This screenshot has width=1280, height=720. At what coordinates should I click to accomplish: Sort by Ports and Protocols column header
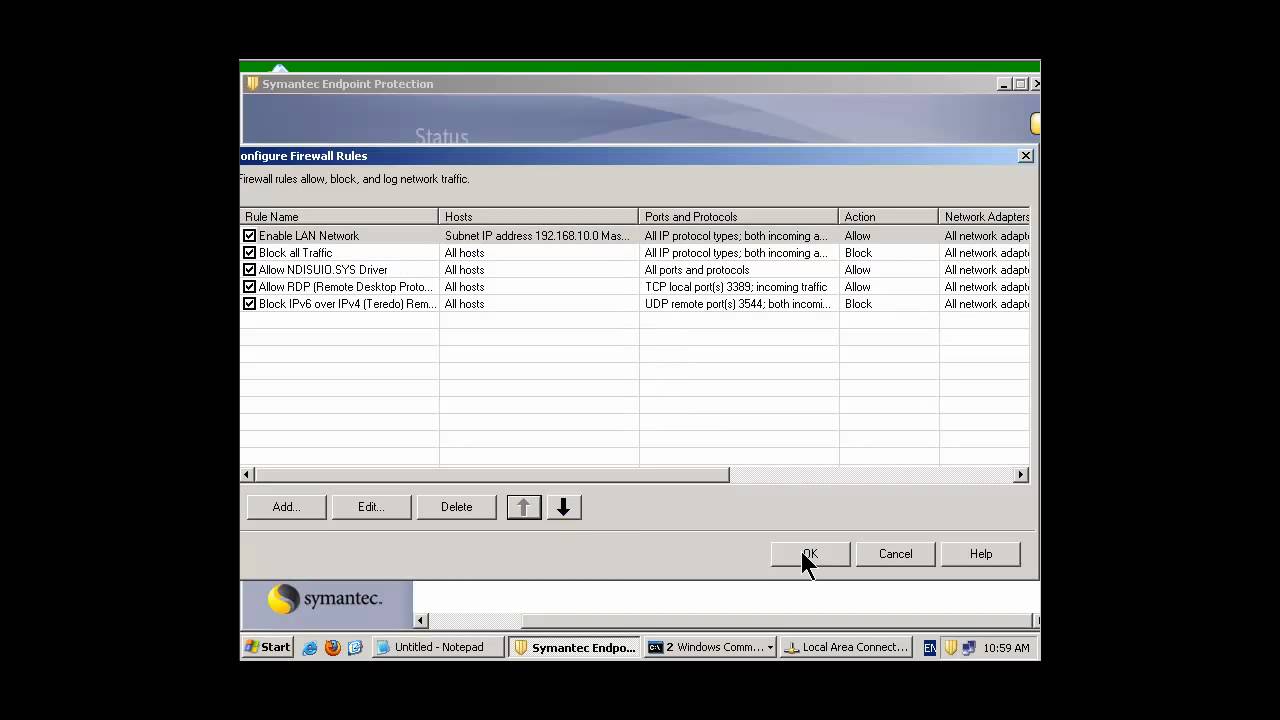coord(738,217)
